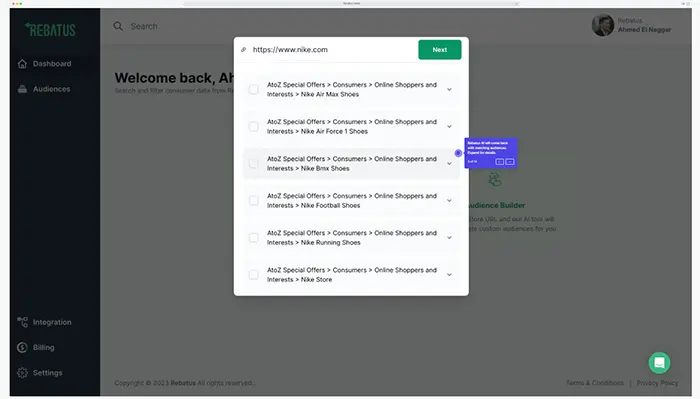Click the Nike Running Shoes audience text

tap(352, 237)
